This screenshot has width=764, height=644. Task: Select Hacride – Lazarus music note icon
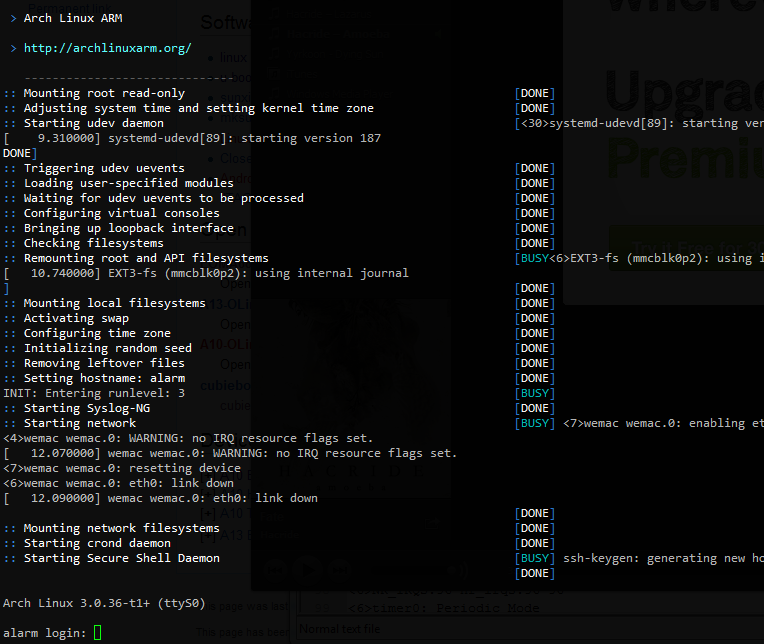coord(275,13)
